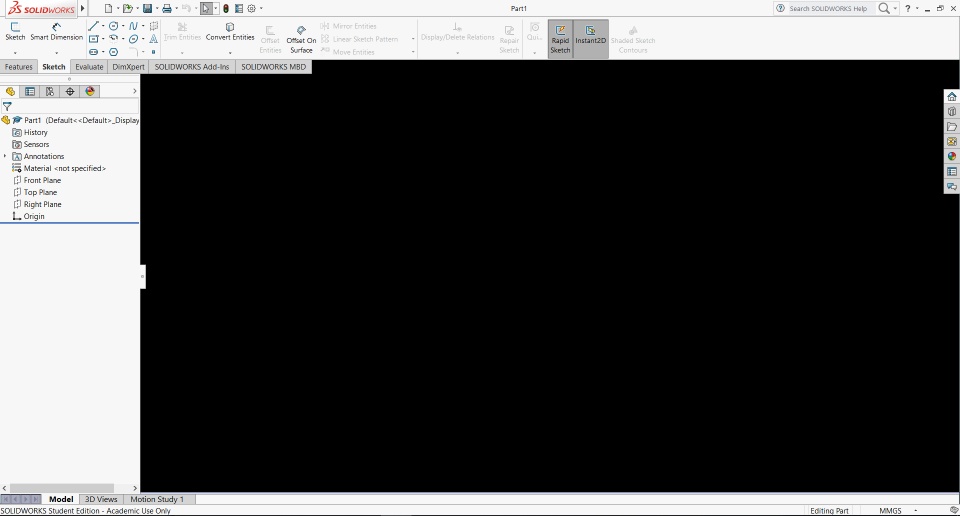960x516 pixels.
Task: Select the Spline sketch tool
Action: (x=133, y=26)
